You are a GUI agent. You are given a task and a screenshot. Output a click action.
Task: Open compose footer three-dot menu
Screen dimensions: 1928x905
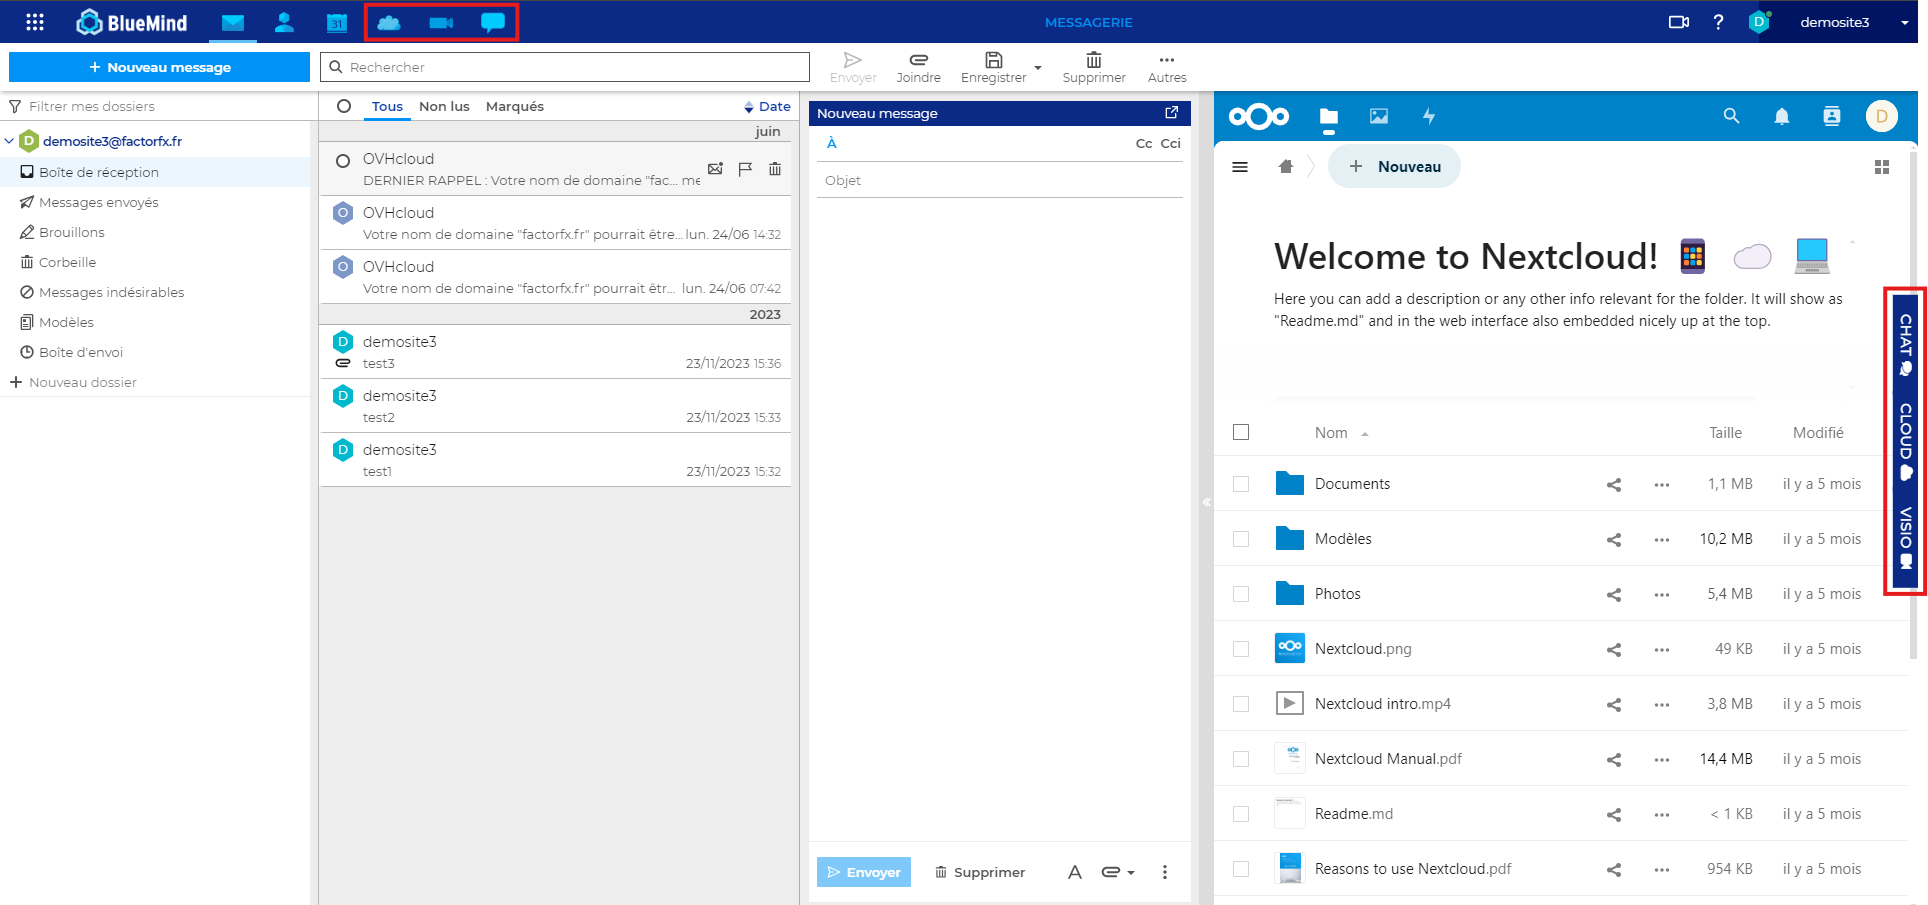click(x=1165, y=872)
